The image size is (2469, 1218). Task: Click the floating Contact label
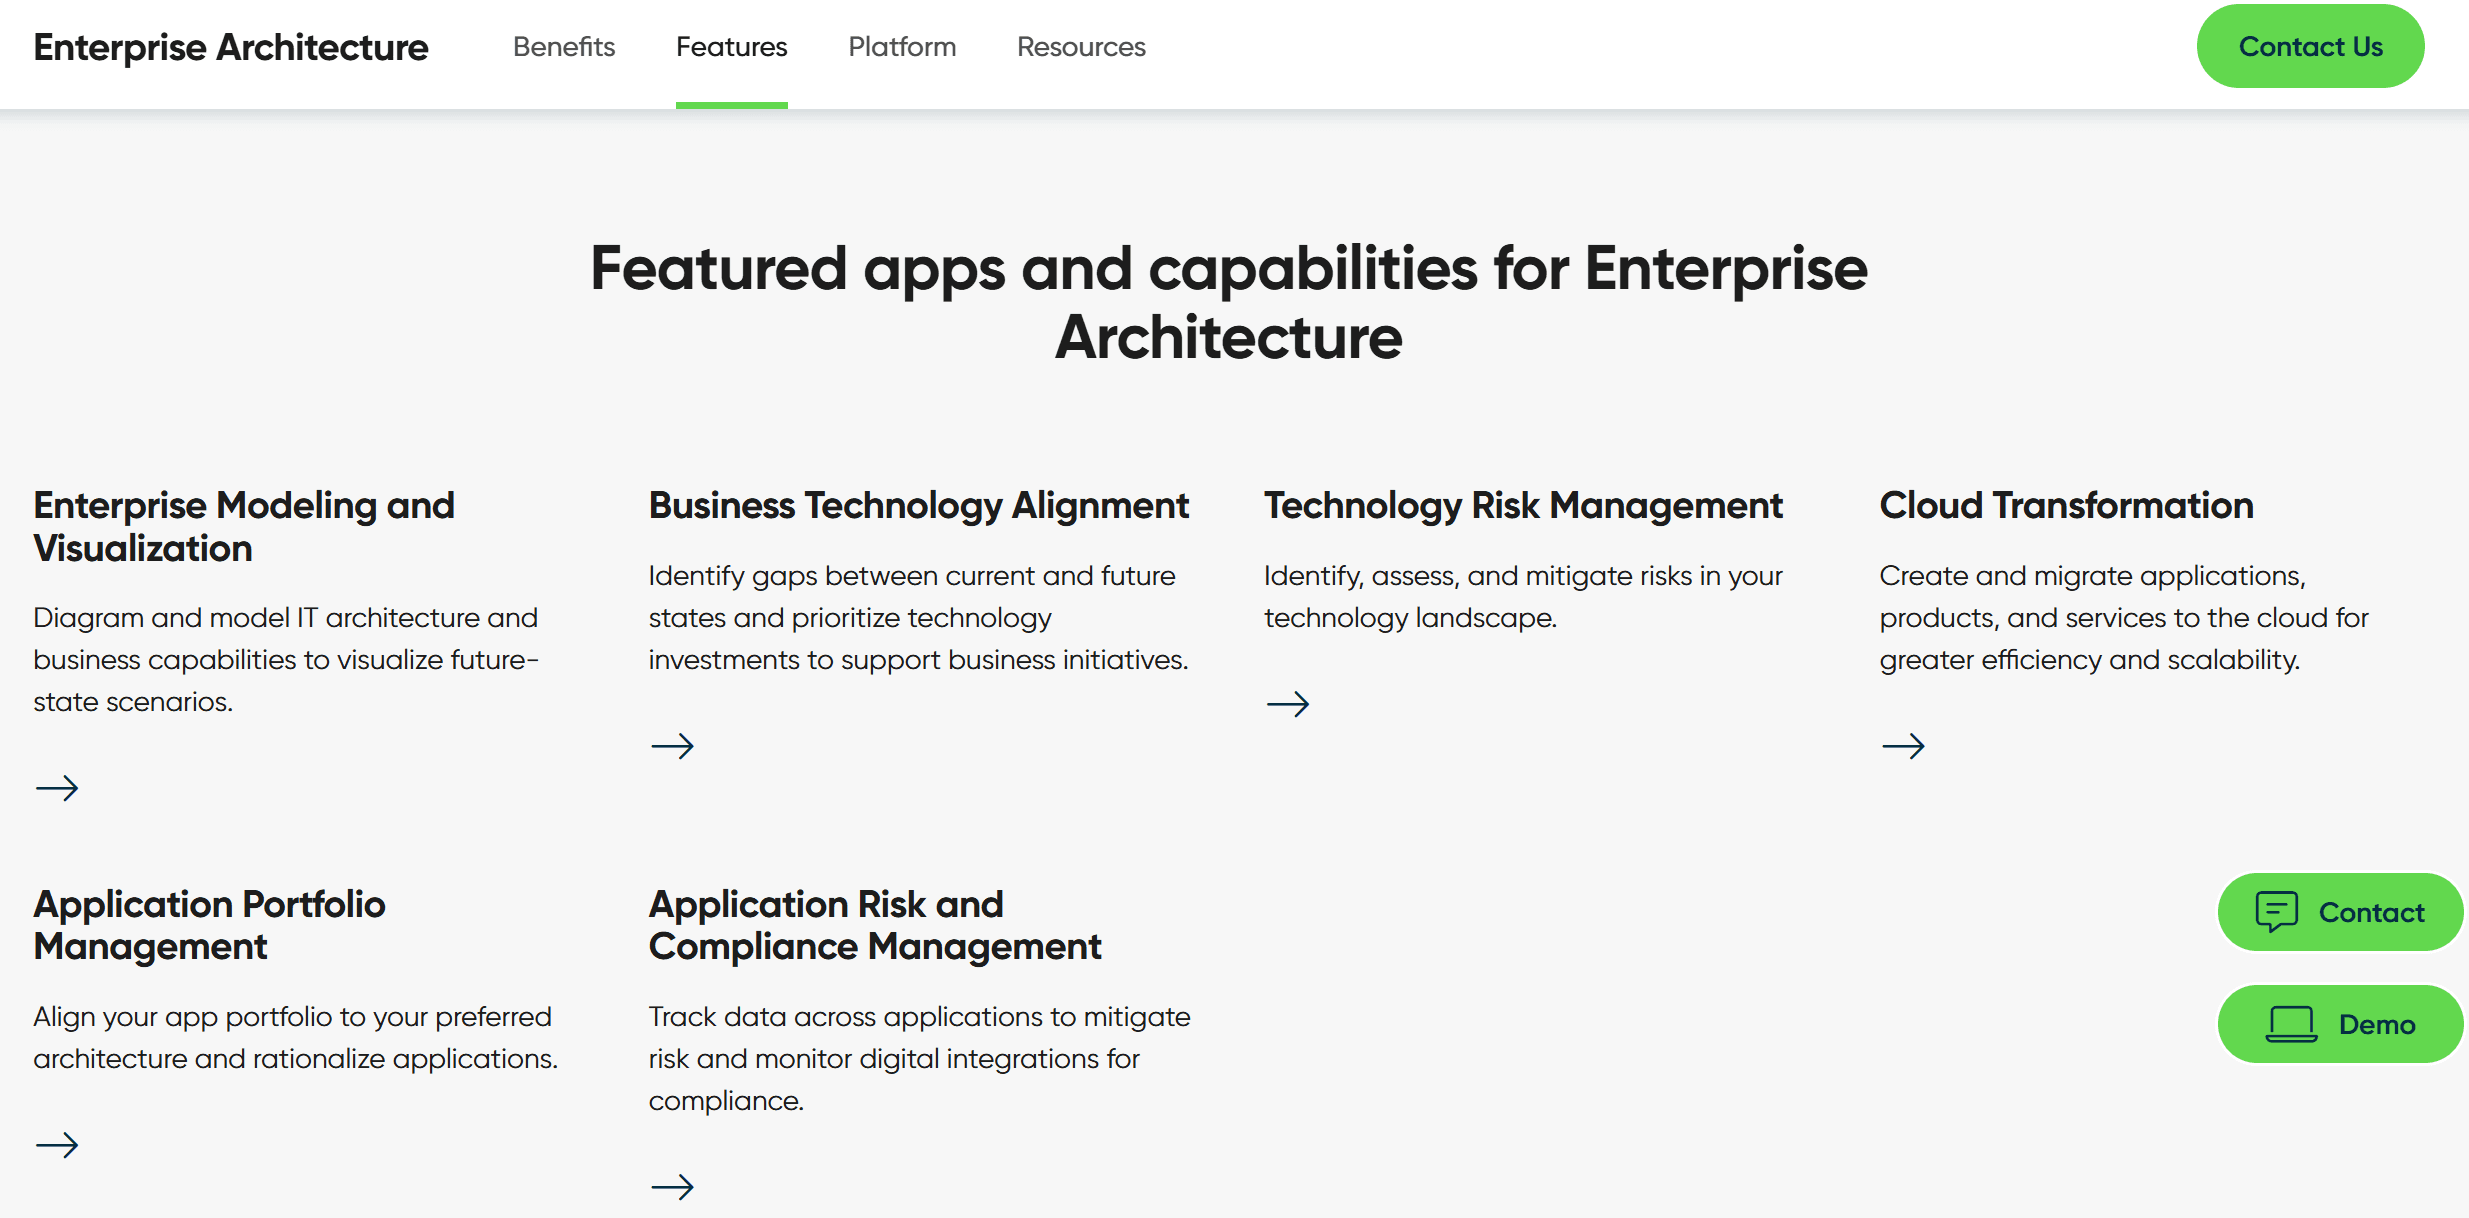(2371, 912)
